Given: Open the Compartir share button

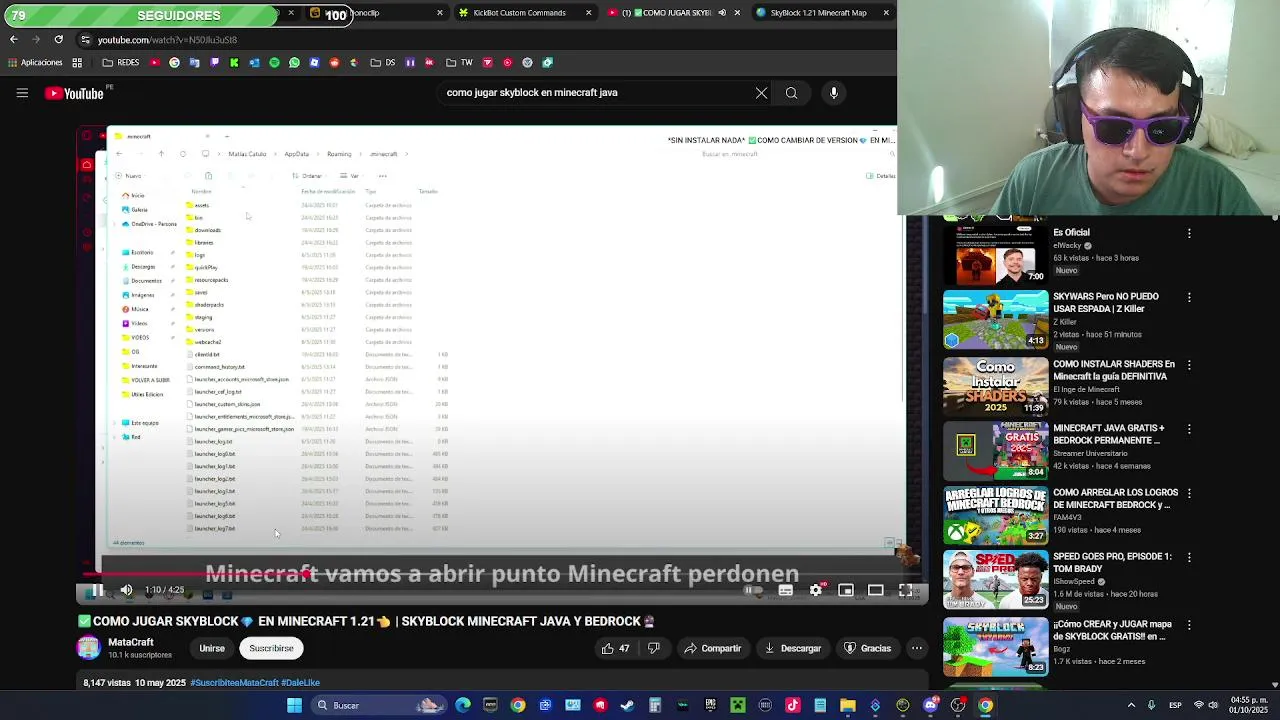Looking at the screenshot, I should 713,648.
